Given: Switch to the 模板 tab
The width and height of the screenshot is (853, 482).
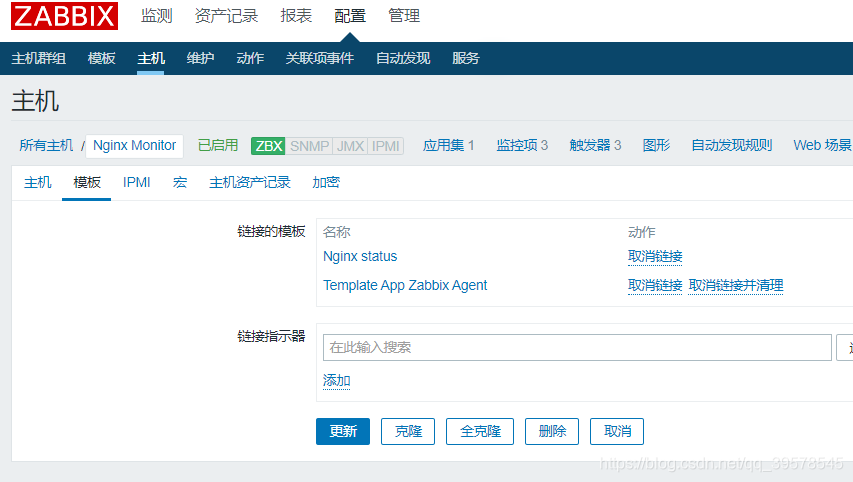Looking at the screenshot, I should pyautogui.click(x=87, y=182).
